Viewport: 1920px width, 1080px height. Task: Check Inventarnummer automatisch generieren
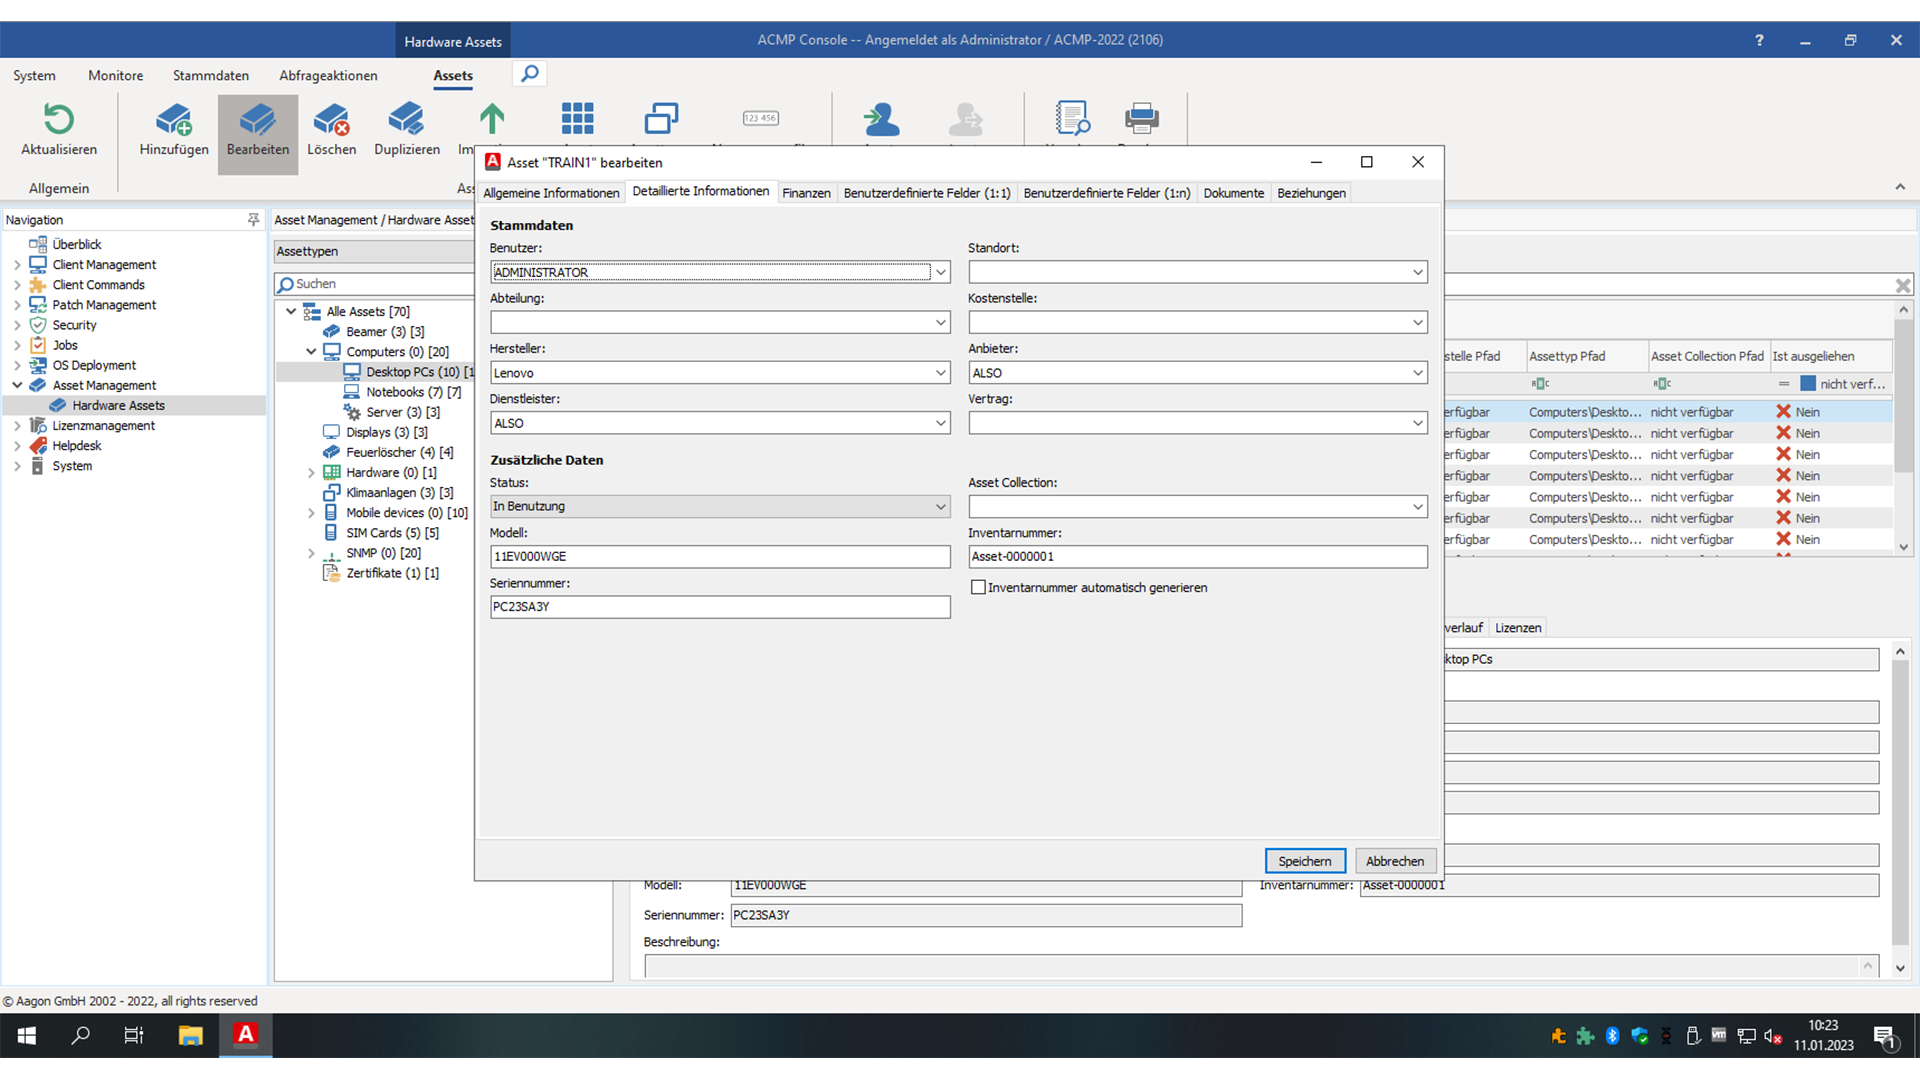979,587
